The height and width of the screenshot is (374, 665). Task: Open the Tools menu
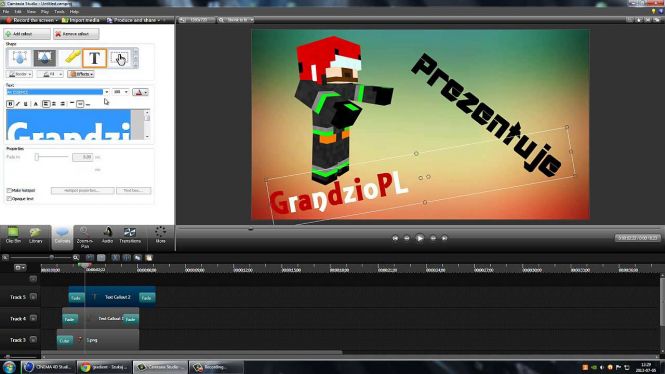(59, 11)
